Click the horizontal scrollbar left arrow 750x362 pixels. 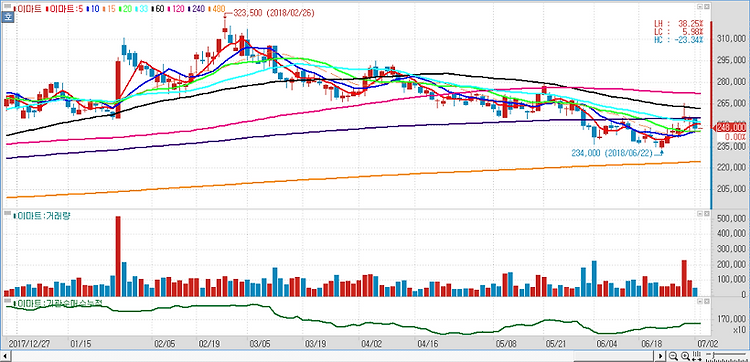pyautogui.click(x=5, y=356)
